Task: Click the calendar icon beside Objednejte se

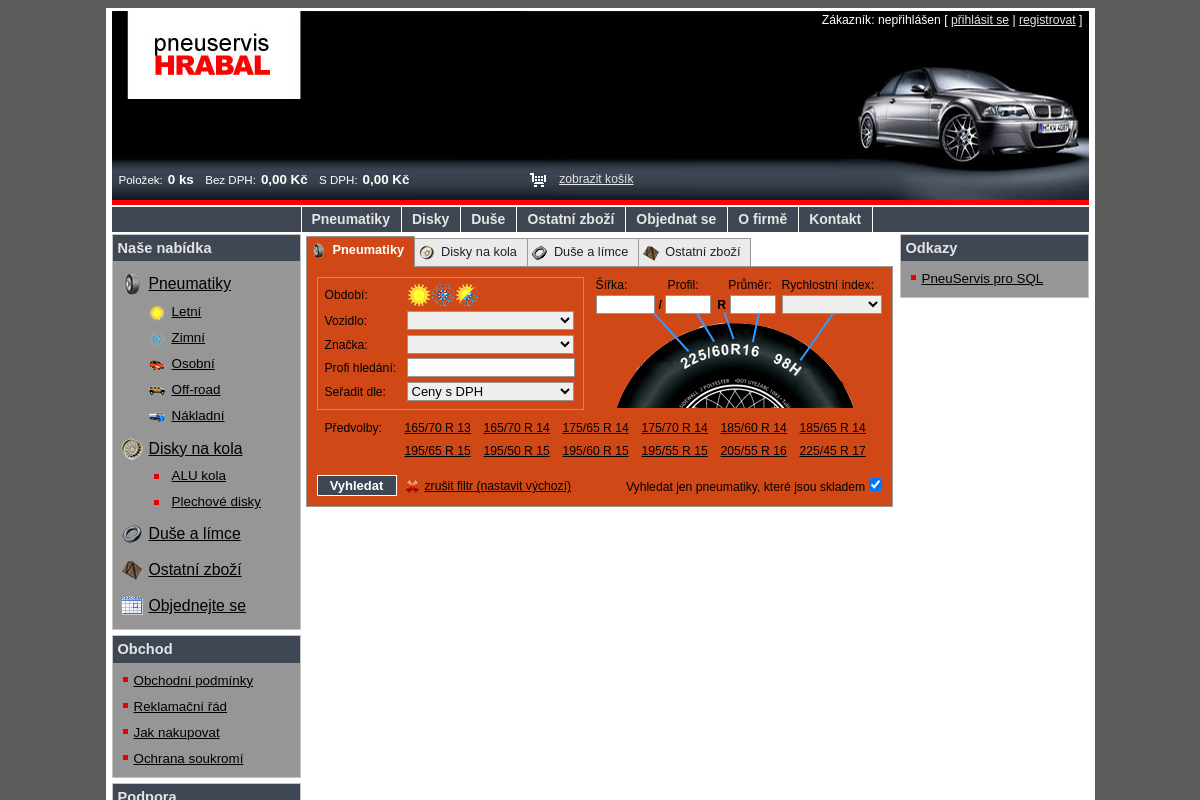Action: tap(132, 605)
